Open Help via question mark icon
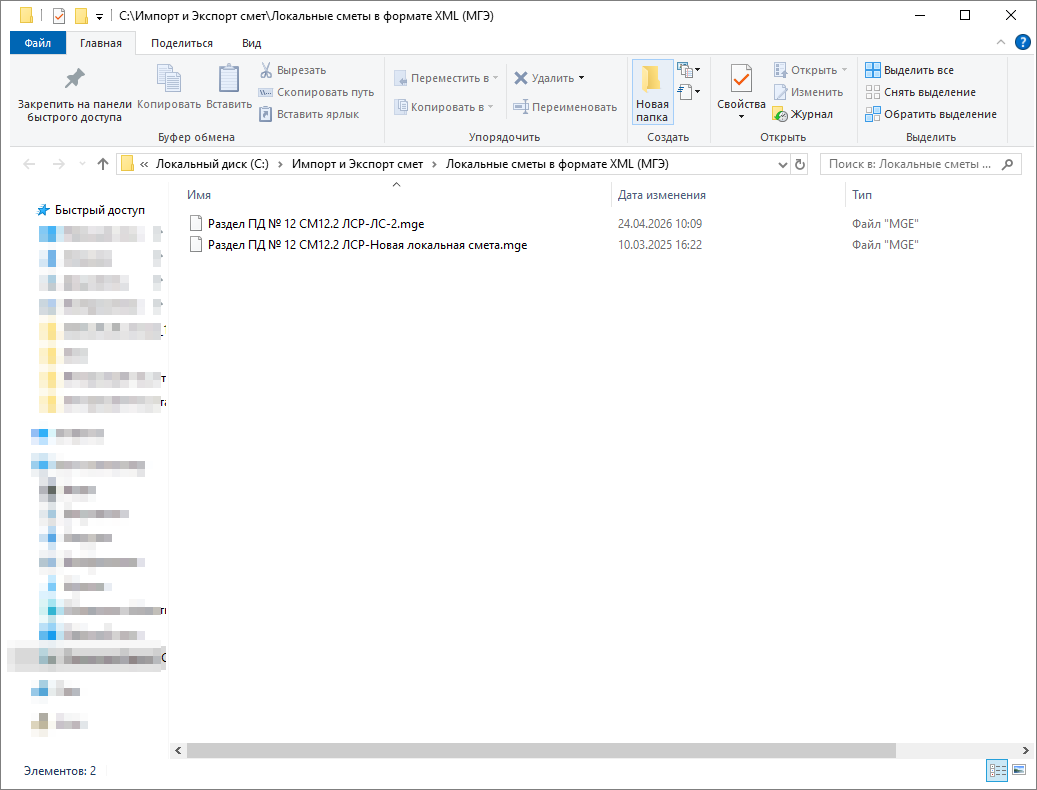Screen dimensions: 1037x790 (1022, 42)
